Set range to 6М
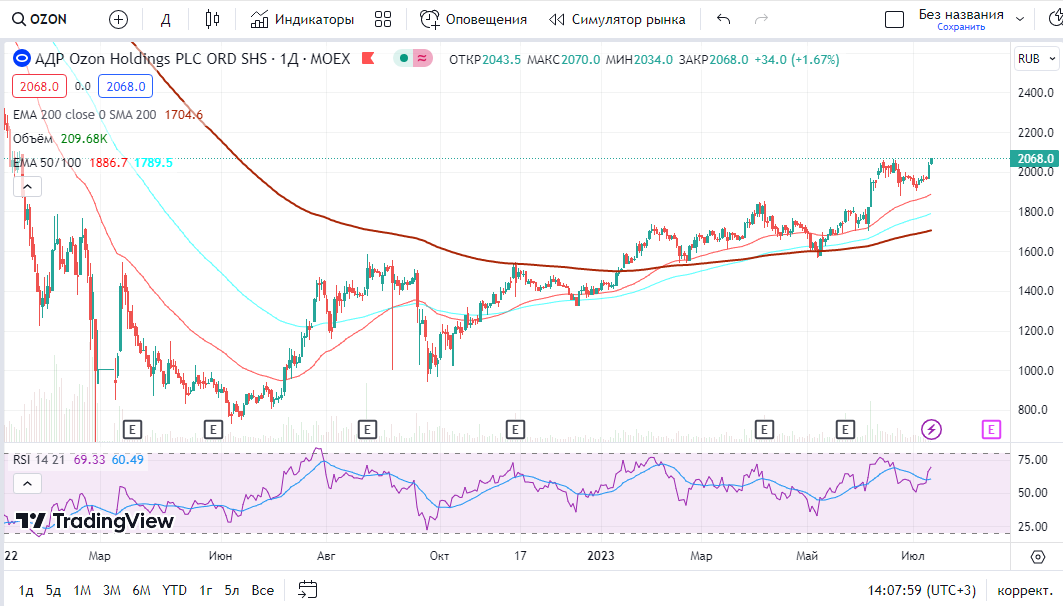The width and height of the screenshot is (1063, 606). point(141,590)
